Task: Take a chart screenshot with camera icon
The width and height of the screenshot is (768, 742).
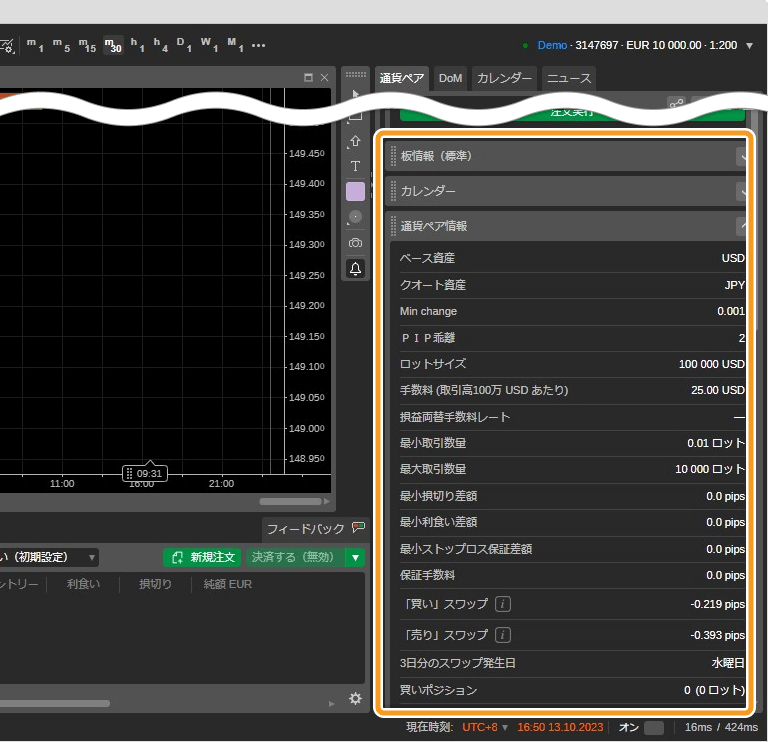Action: (x=356, y=243)
